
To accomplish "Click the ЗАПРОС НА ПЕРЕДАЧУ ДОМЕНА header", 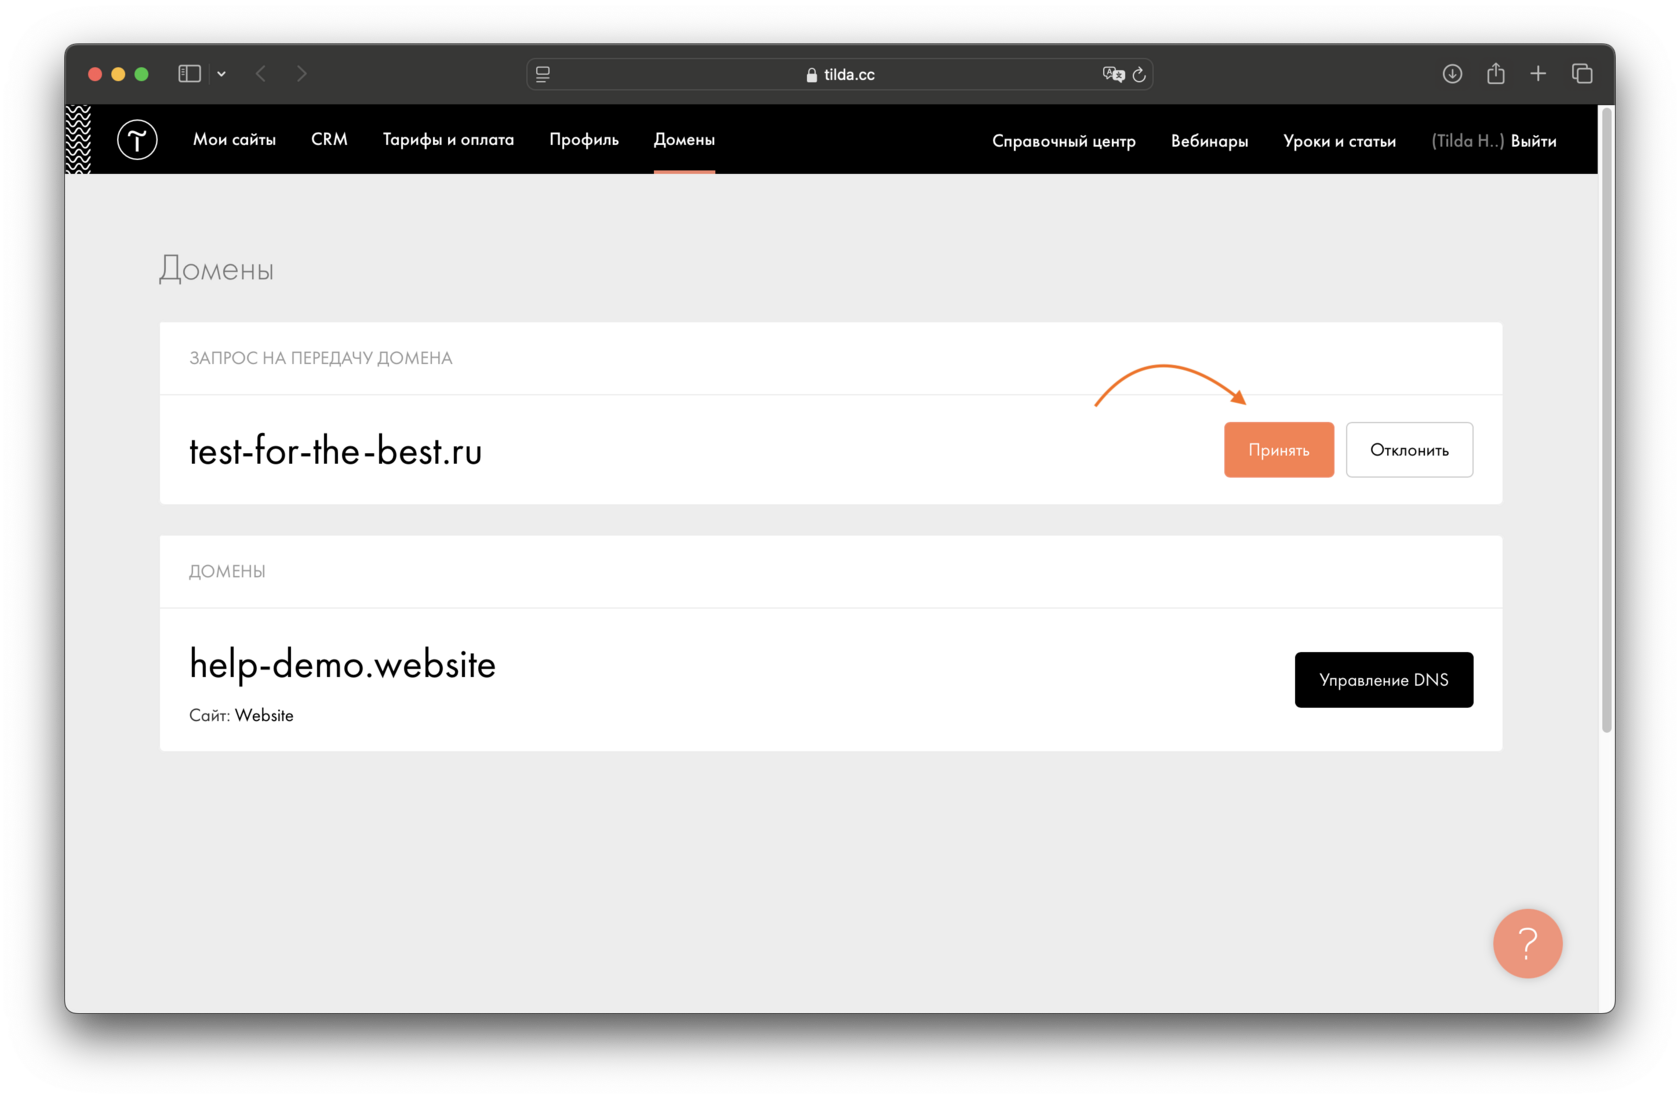I will pos(321,358).
